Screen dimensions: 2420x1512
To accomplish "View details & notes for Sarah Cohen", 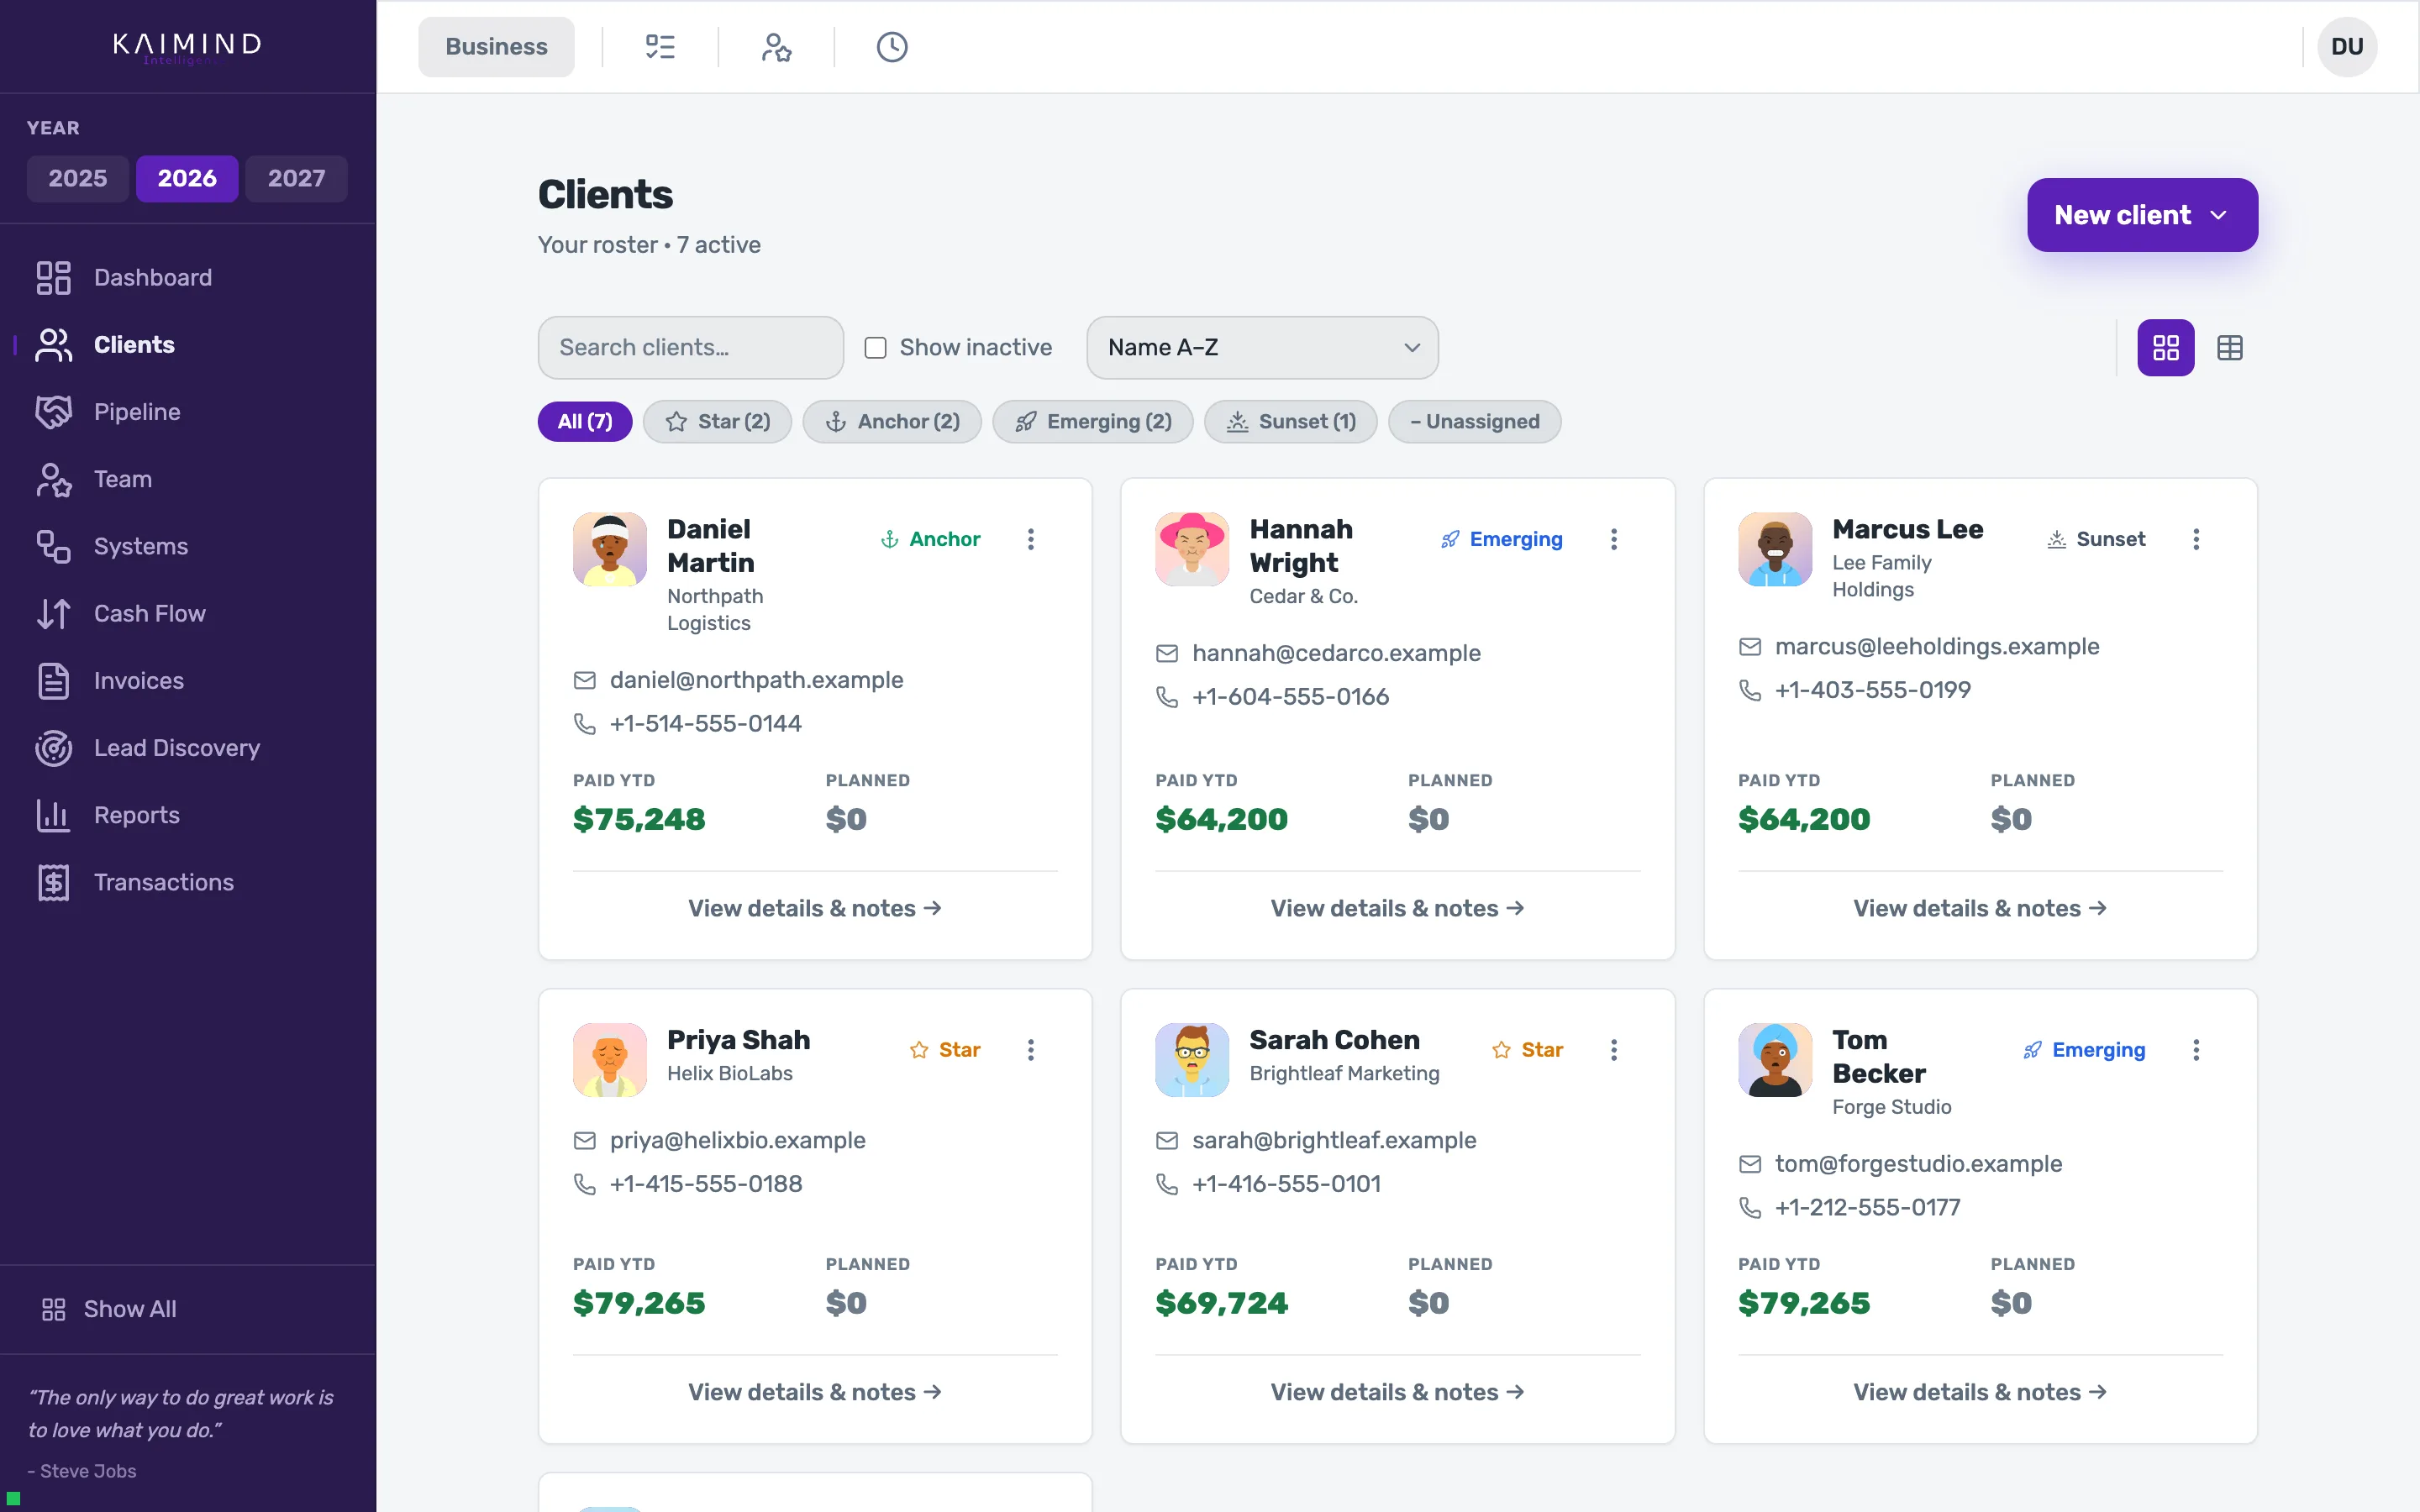I will [1397, 1392].
